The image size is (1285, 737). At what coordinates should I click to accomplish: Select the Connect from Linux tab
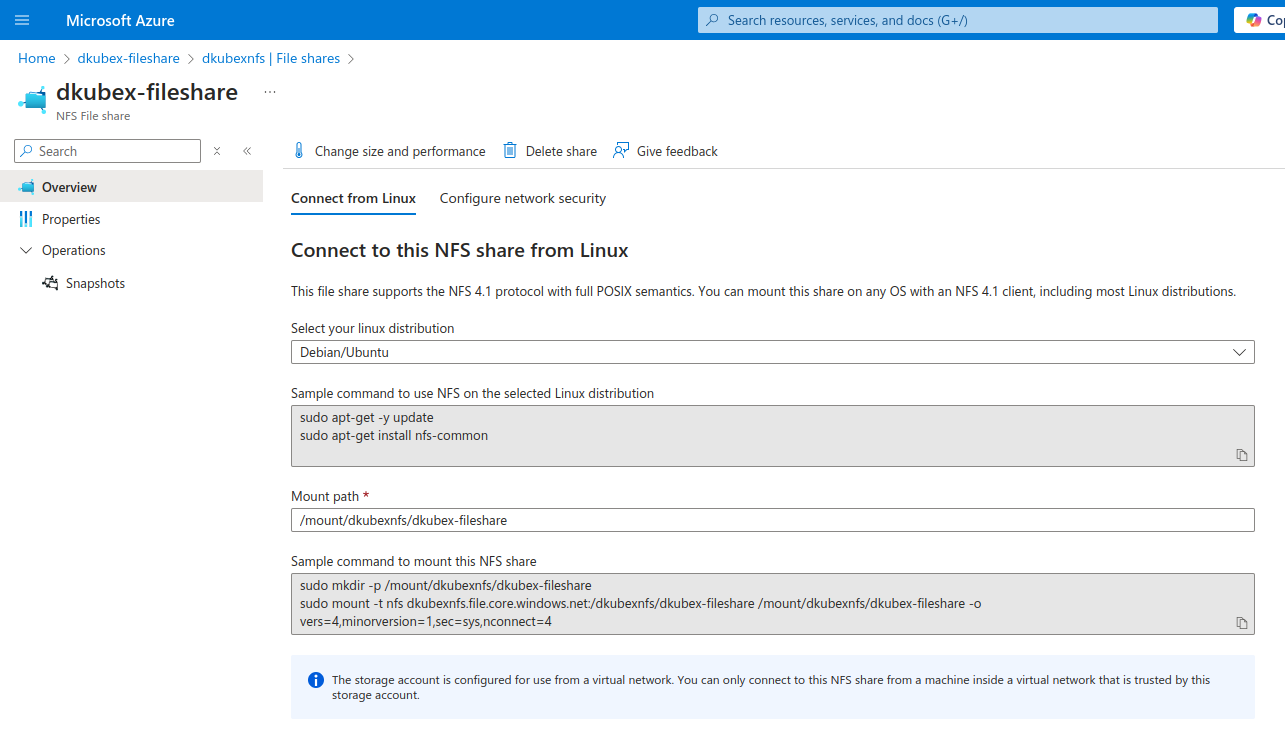click(x=353, y=198)
